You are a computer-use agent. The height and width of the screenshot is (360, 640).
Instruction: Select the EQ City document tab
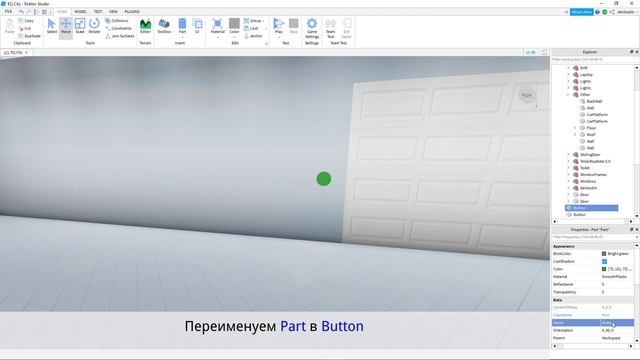pyautogui.click(x=16, y=53)
